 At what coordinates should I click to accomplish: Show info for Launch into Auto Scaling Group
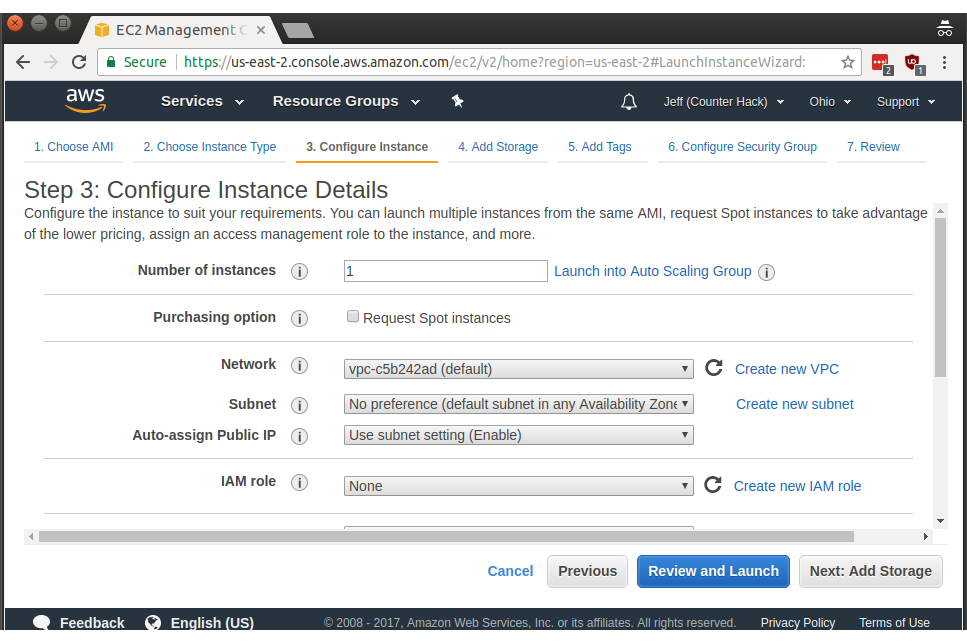[x=766, y=272]
